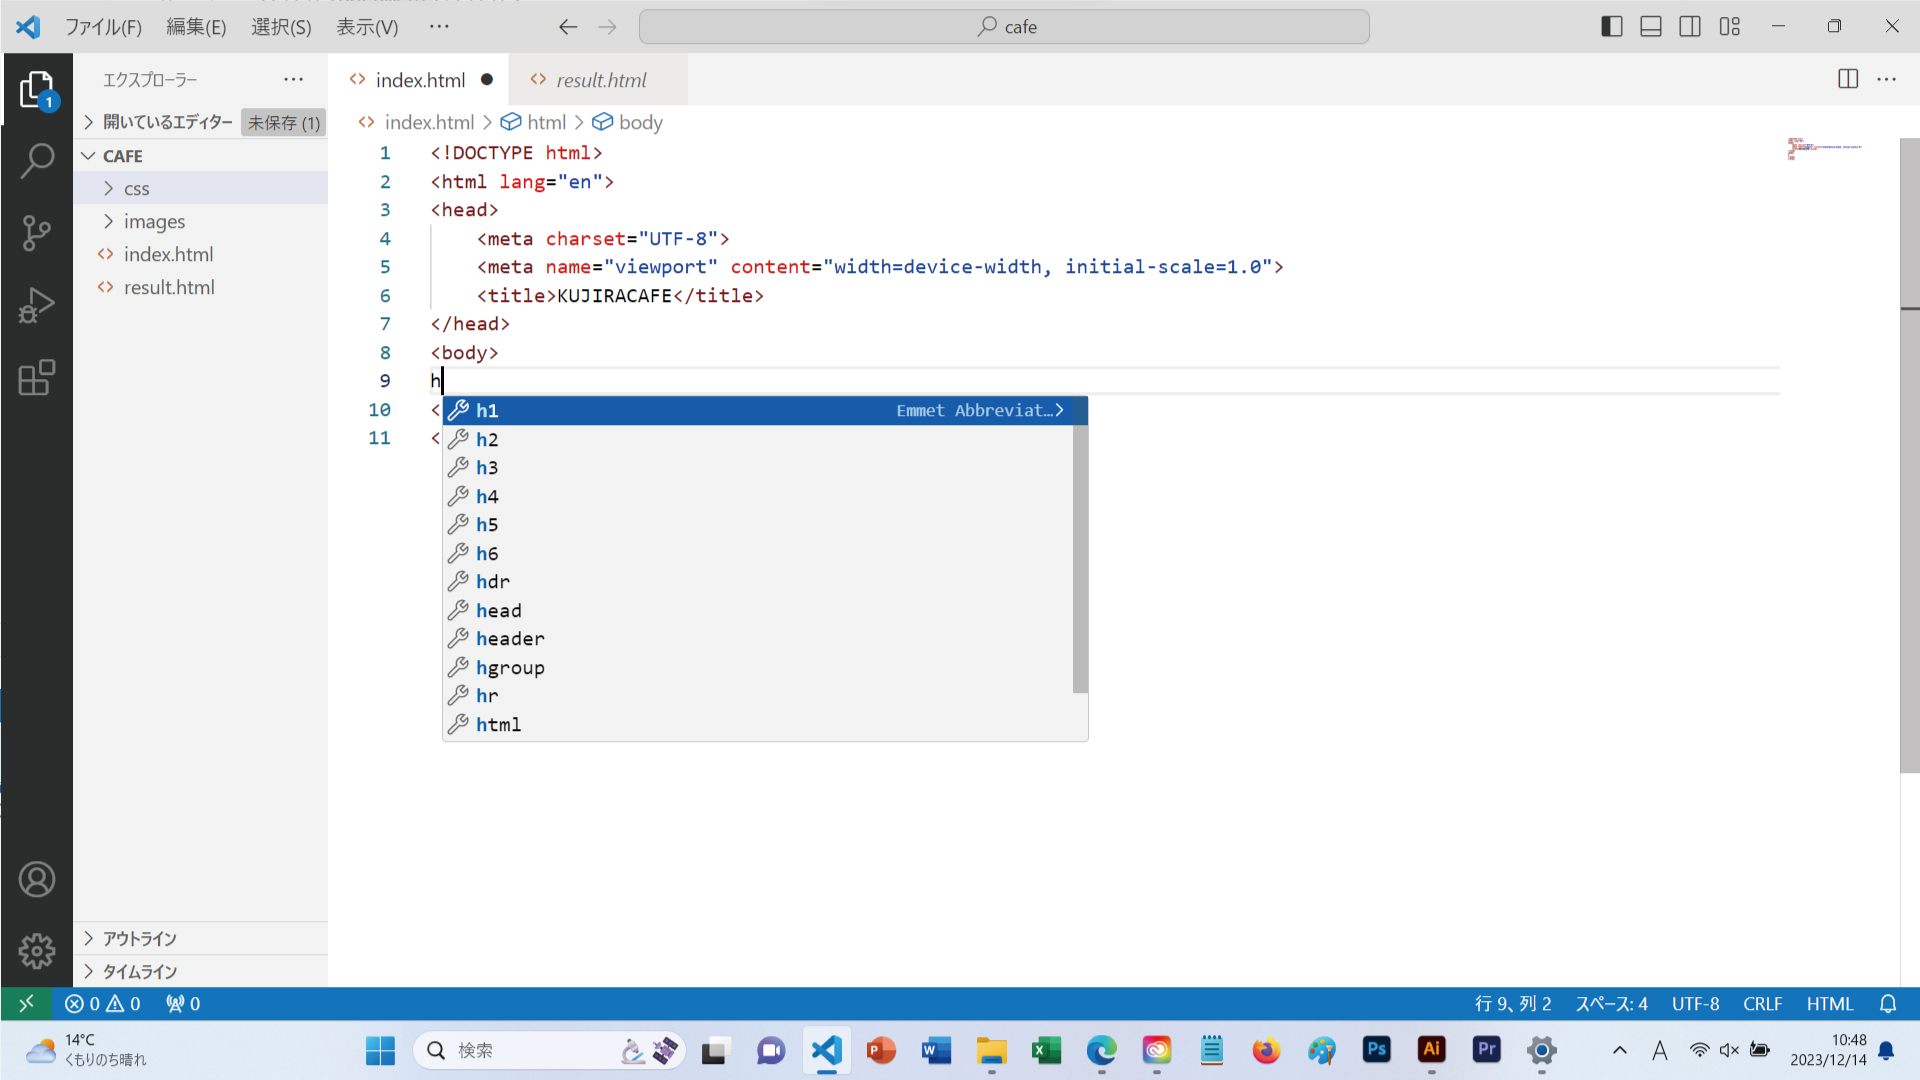Open the Search view
This screenshot has height=1080, width=1920.
pyautogui.click(x=37, y=159)
